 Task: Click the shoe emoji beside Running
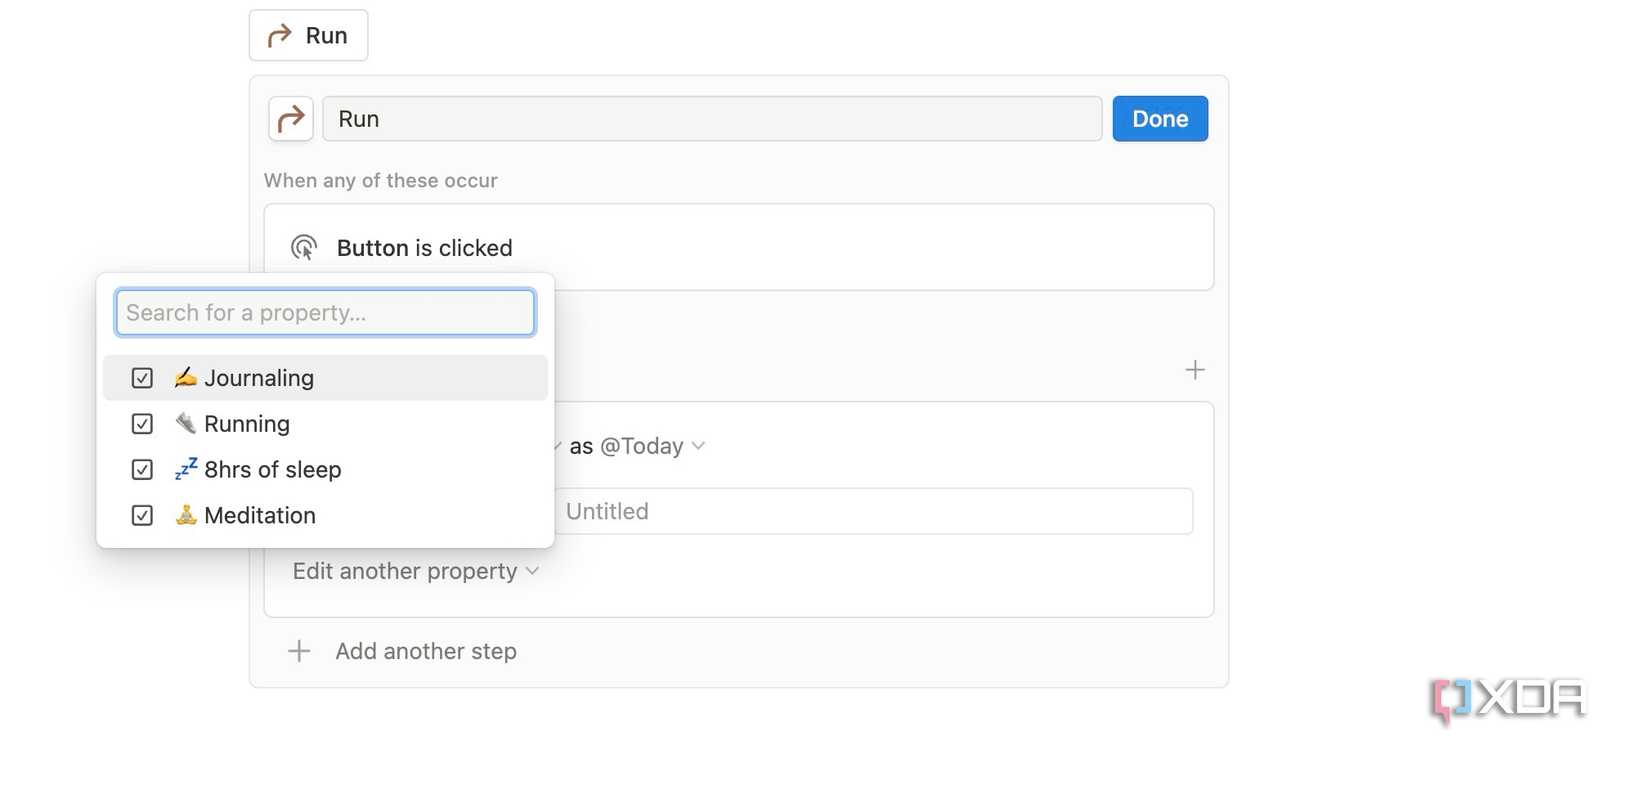[185, 423]
